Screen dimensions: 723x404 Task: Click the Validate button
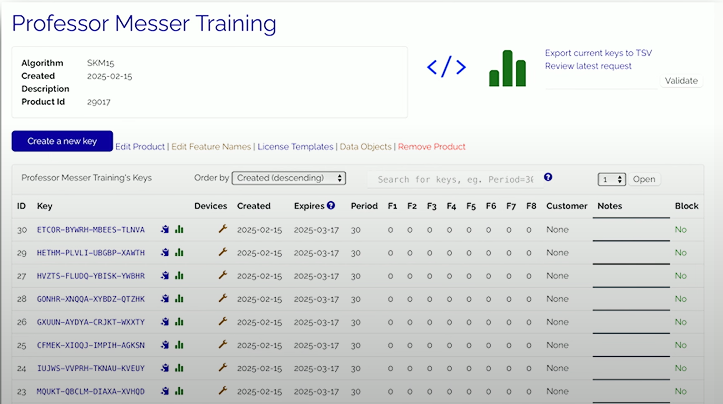[x=681, y=81]
